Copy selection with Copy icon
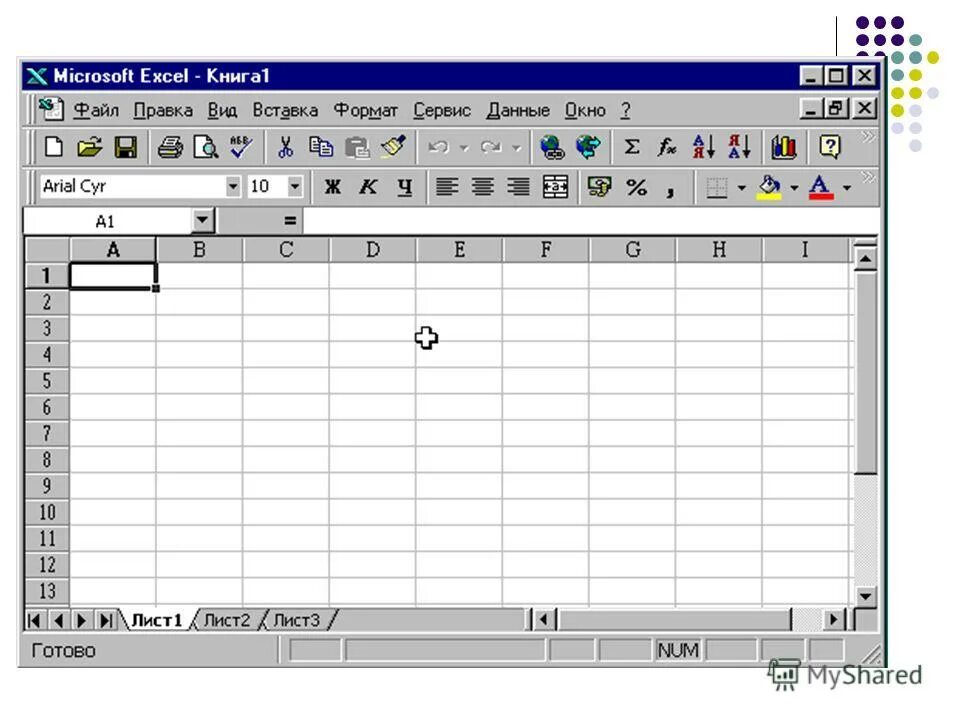 pos(321,147)
